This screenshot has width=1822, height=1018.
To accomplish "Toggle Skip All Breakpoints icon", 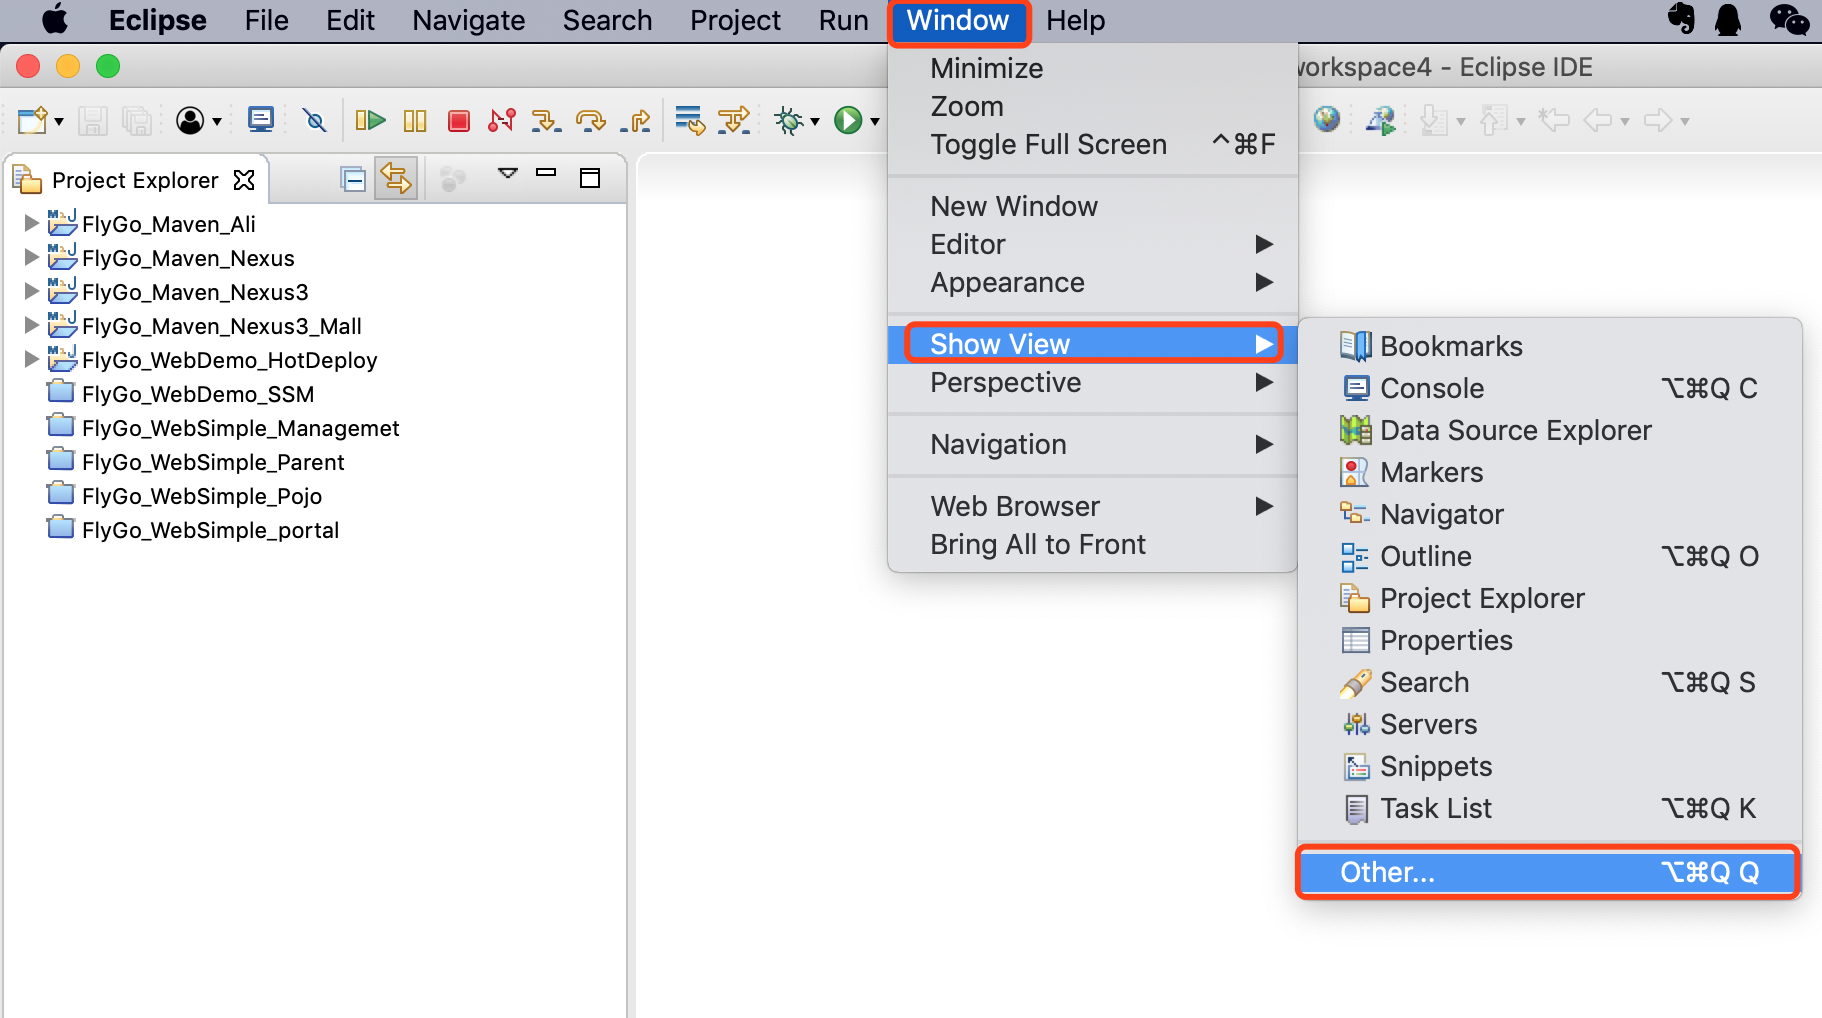I will coord(315,121).
